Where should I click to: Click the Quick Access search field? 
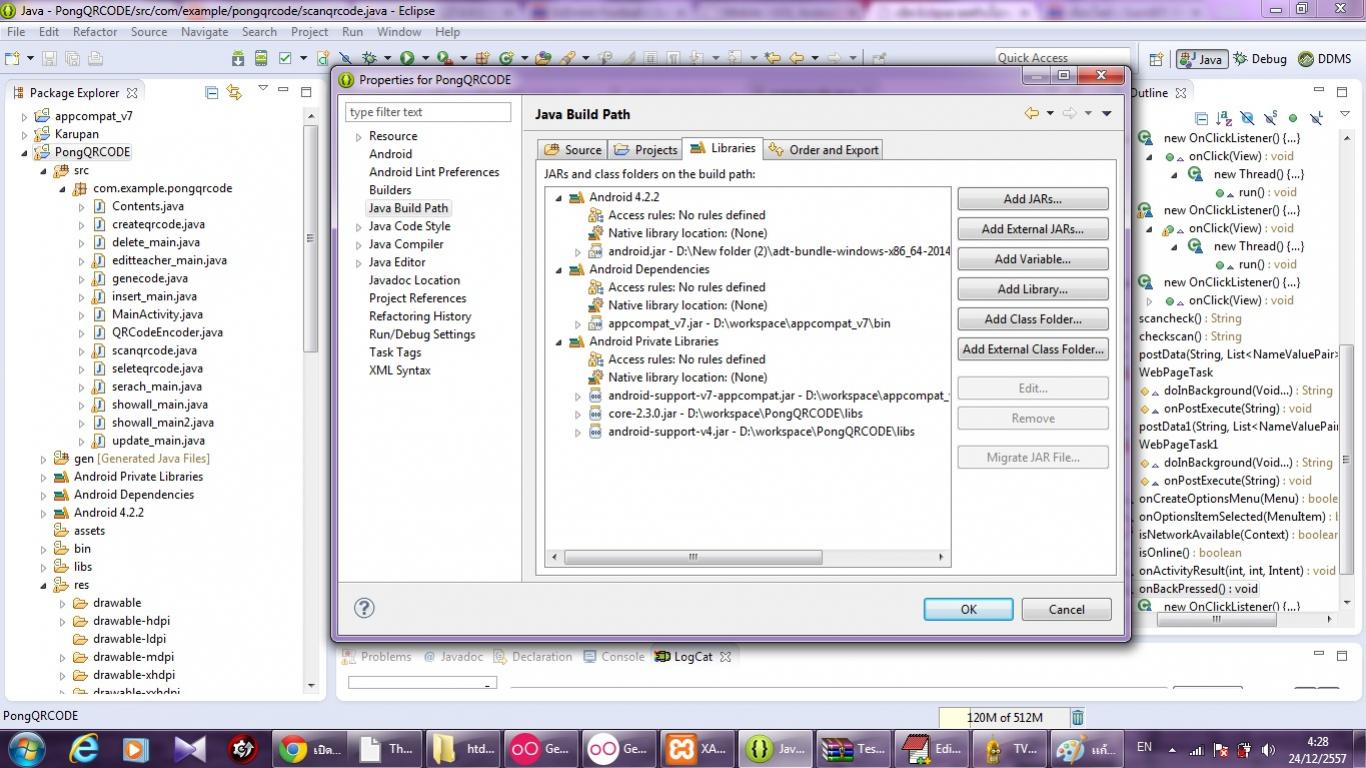1062,58
